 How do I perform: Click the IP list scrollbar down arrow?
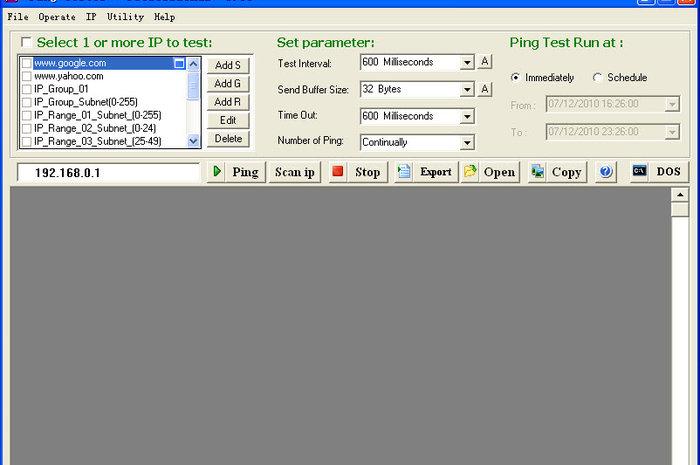pyautogui.click(x=193, y=141)
